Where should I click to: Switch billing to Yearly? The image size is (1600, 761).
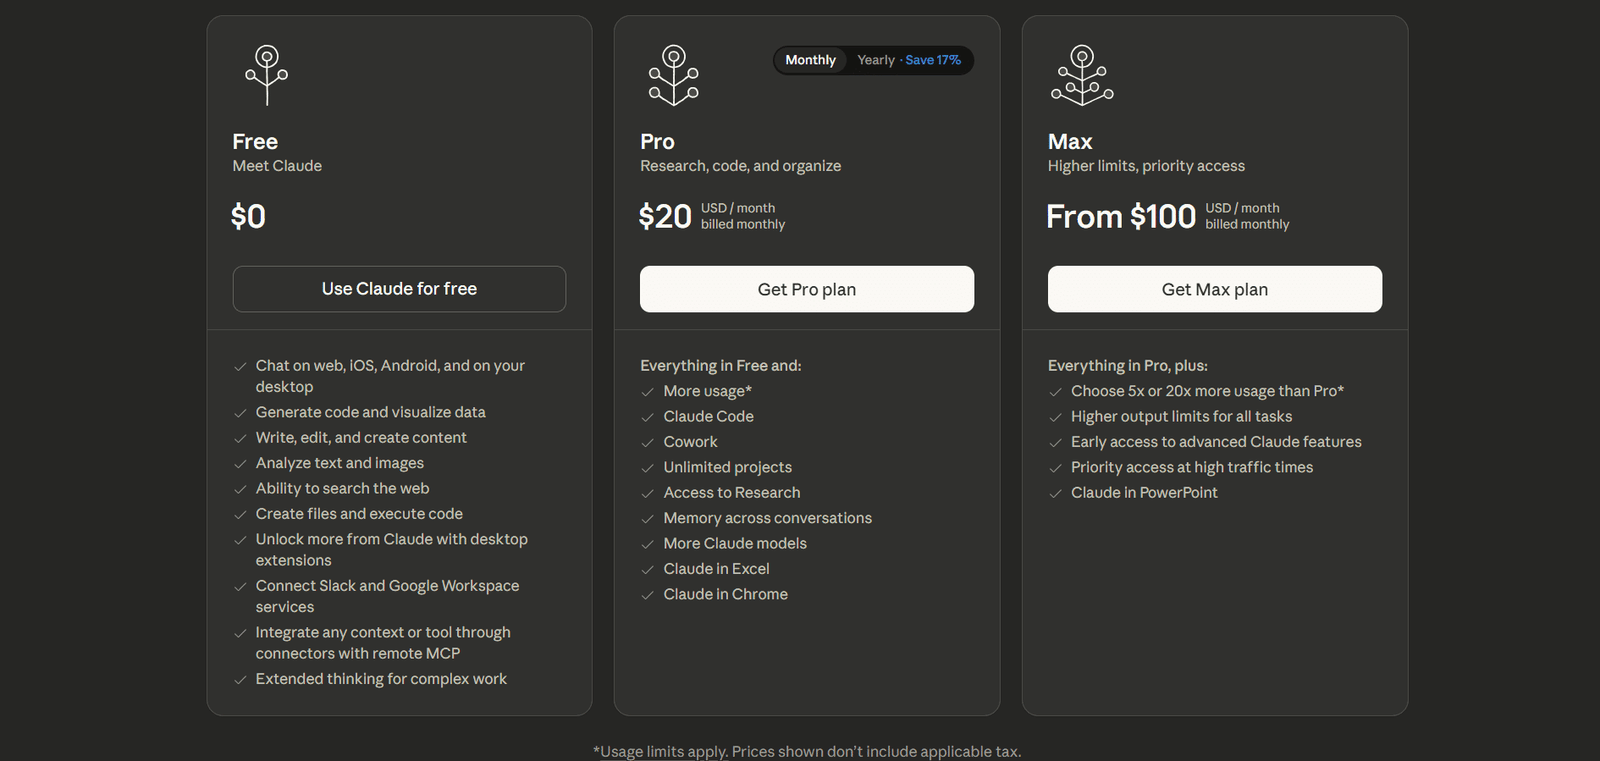(875, 60)
